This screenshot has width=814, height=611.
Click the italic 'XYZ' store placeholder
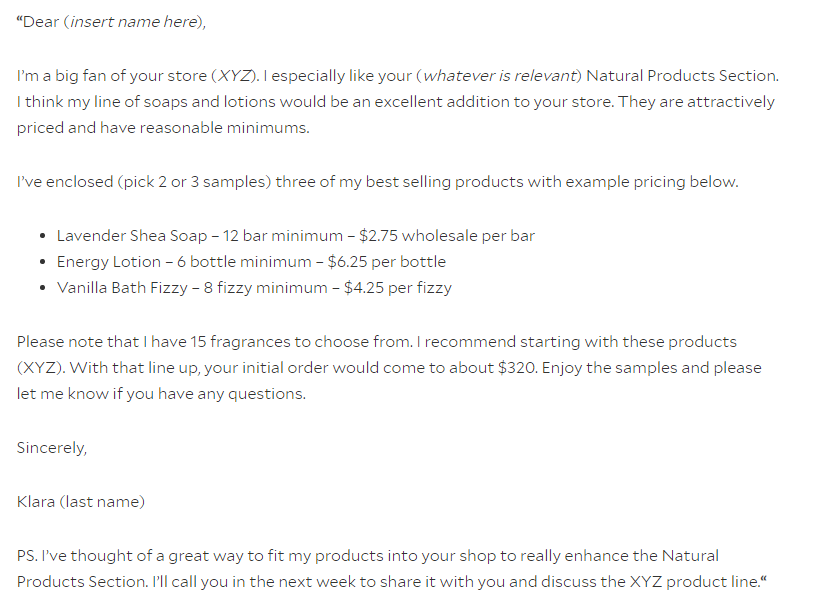(x=234, y=76)
